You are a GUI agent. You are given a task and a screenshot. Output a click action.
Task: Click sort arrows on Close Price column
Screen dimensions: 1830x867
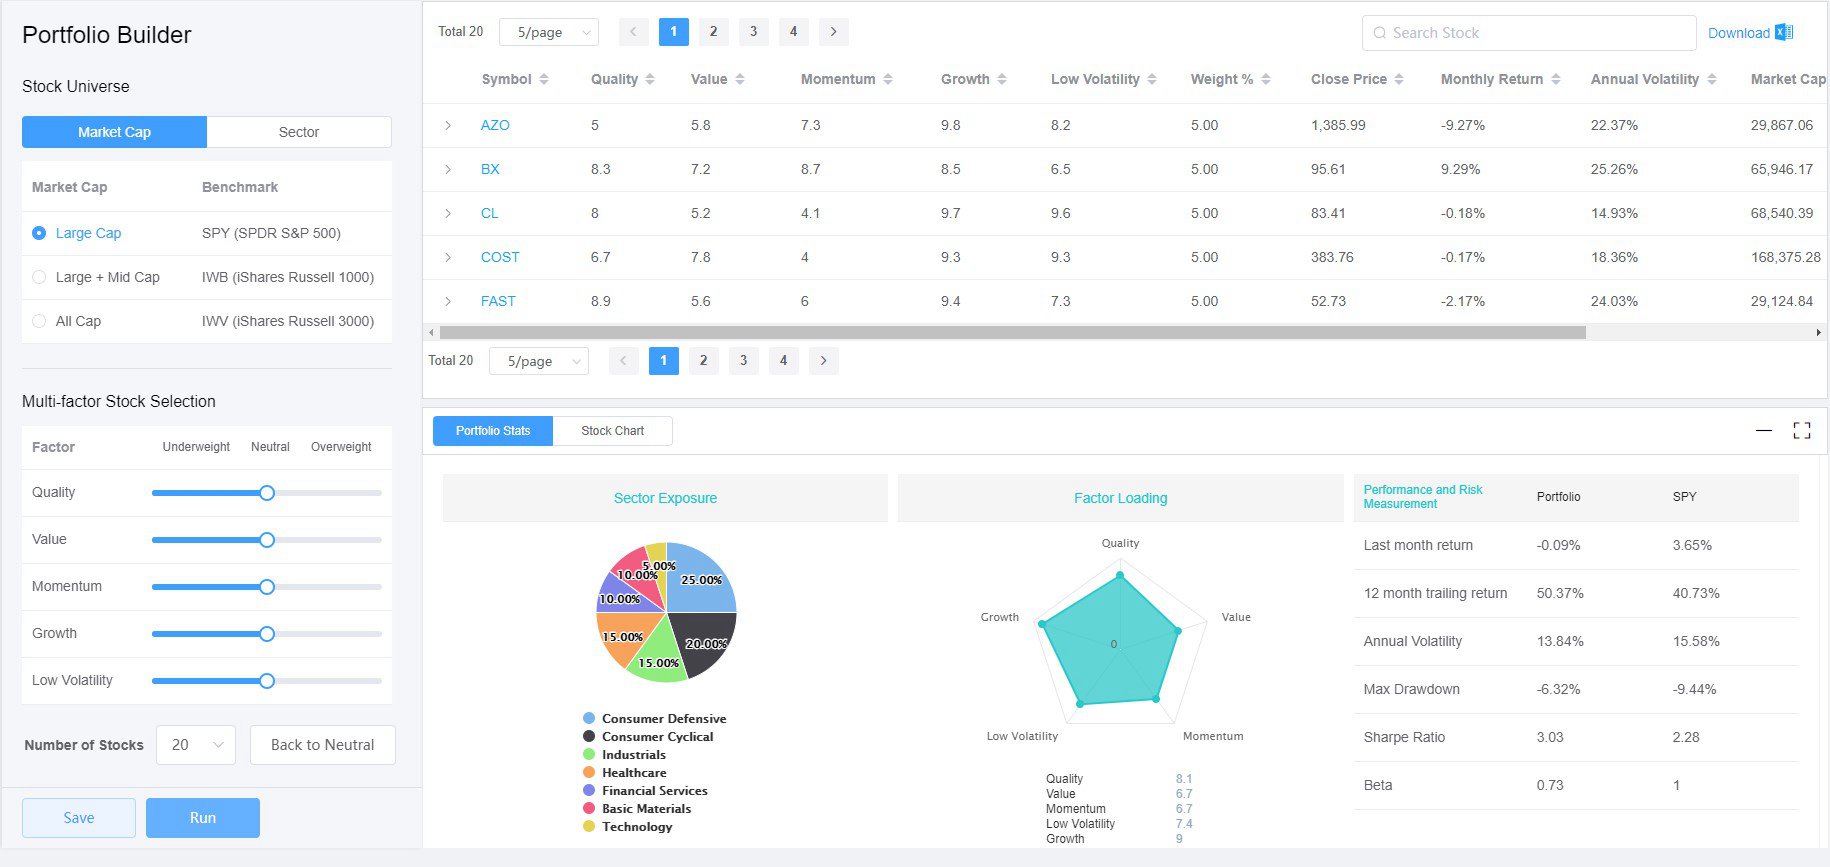pyautogui.click(x=1399, y=79)
